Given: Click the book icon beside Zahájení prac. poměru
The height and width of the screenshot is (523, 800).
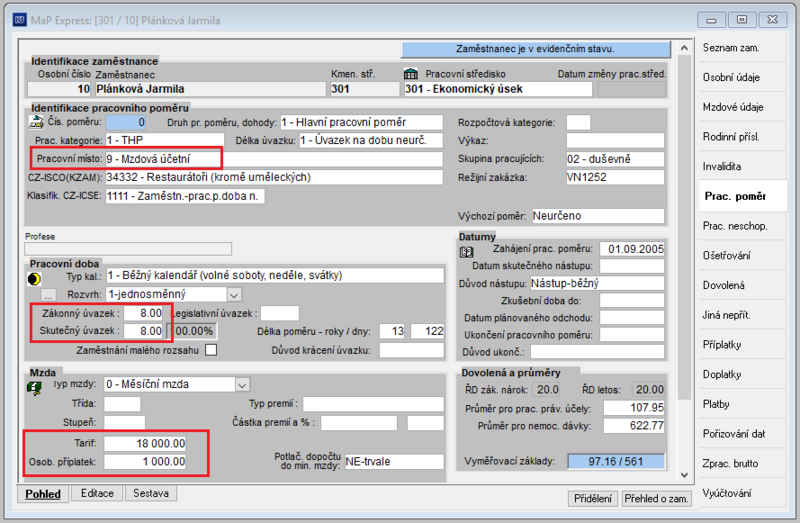Looking at the screenshot, I should click(466, 252).
